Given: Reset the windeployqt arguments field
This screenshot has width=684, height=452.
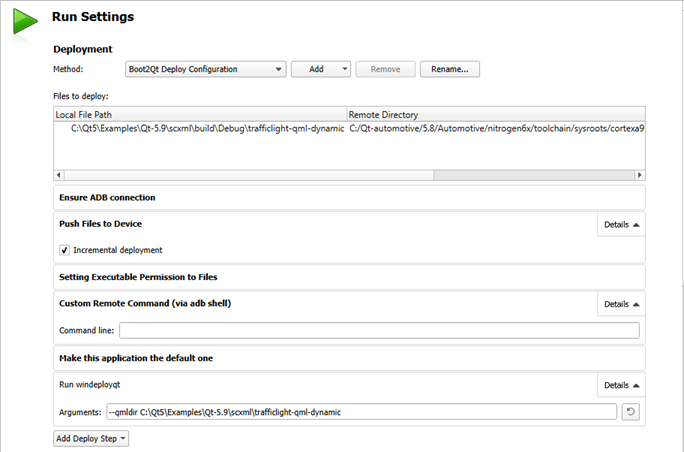Looking at the screenshot, I should [x=630, y=411].
